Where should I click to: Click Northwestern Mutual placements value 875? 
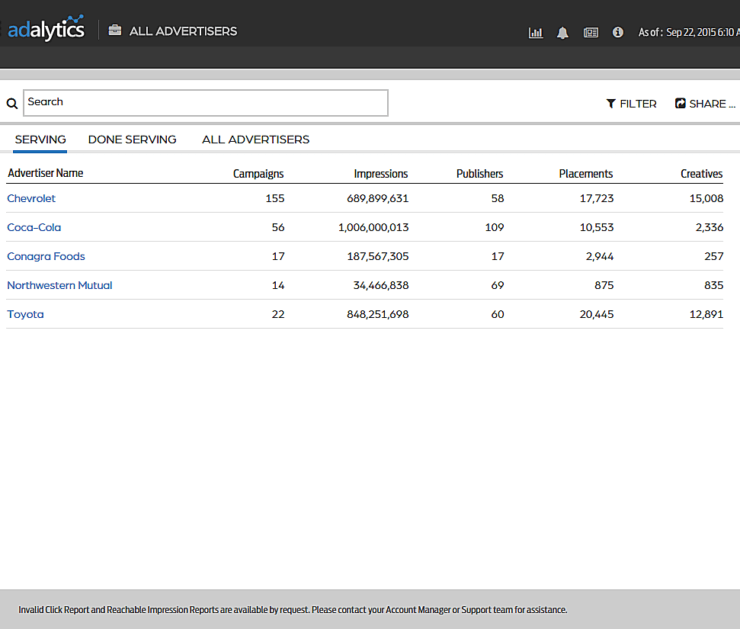point(604,285)
